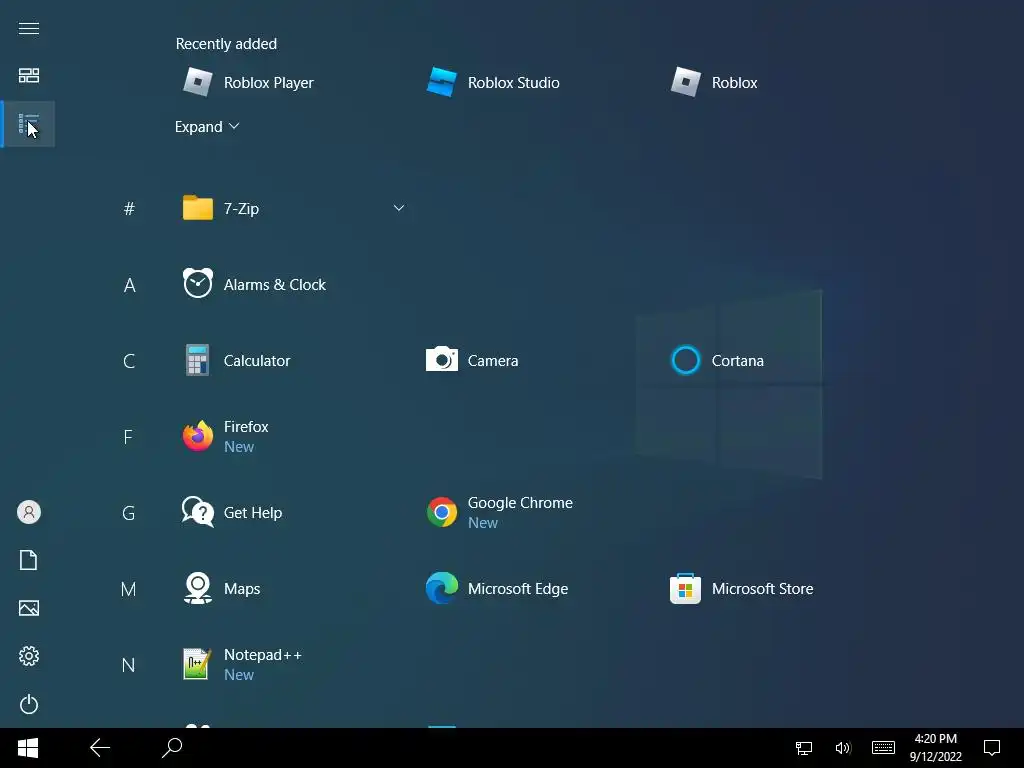Open the touch keyboard

pyautogui.click(x=884, y=748)
